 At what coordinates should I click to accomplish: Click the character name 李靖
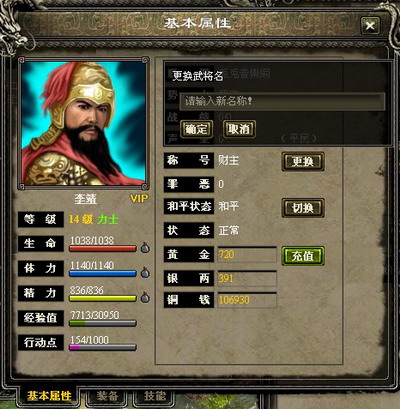85,199
